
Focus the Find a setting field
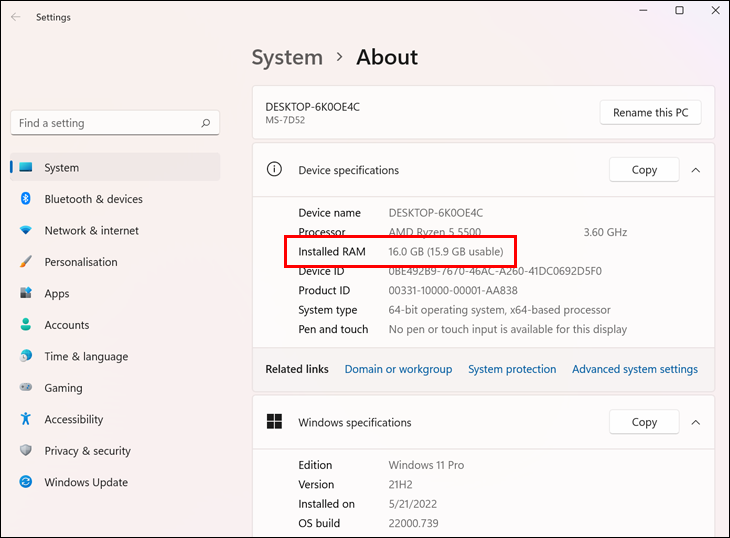coord(115,123)
